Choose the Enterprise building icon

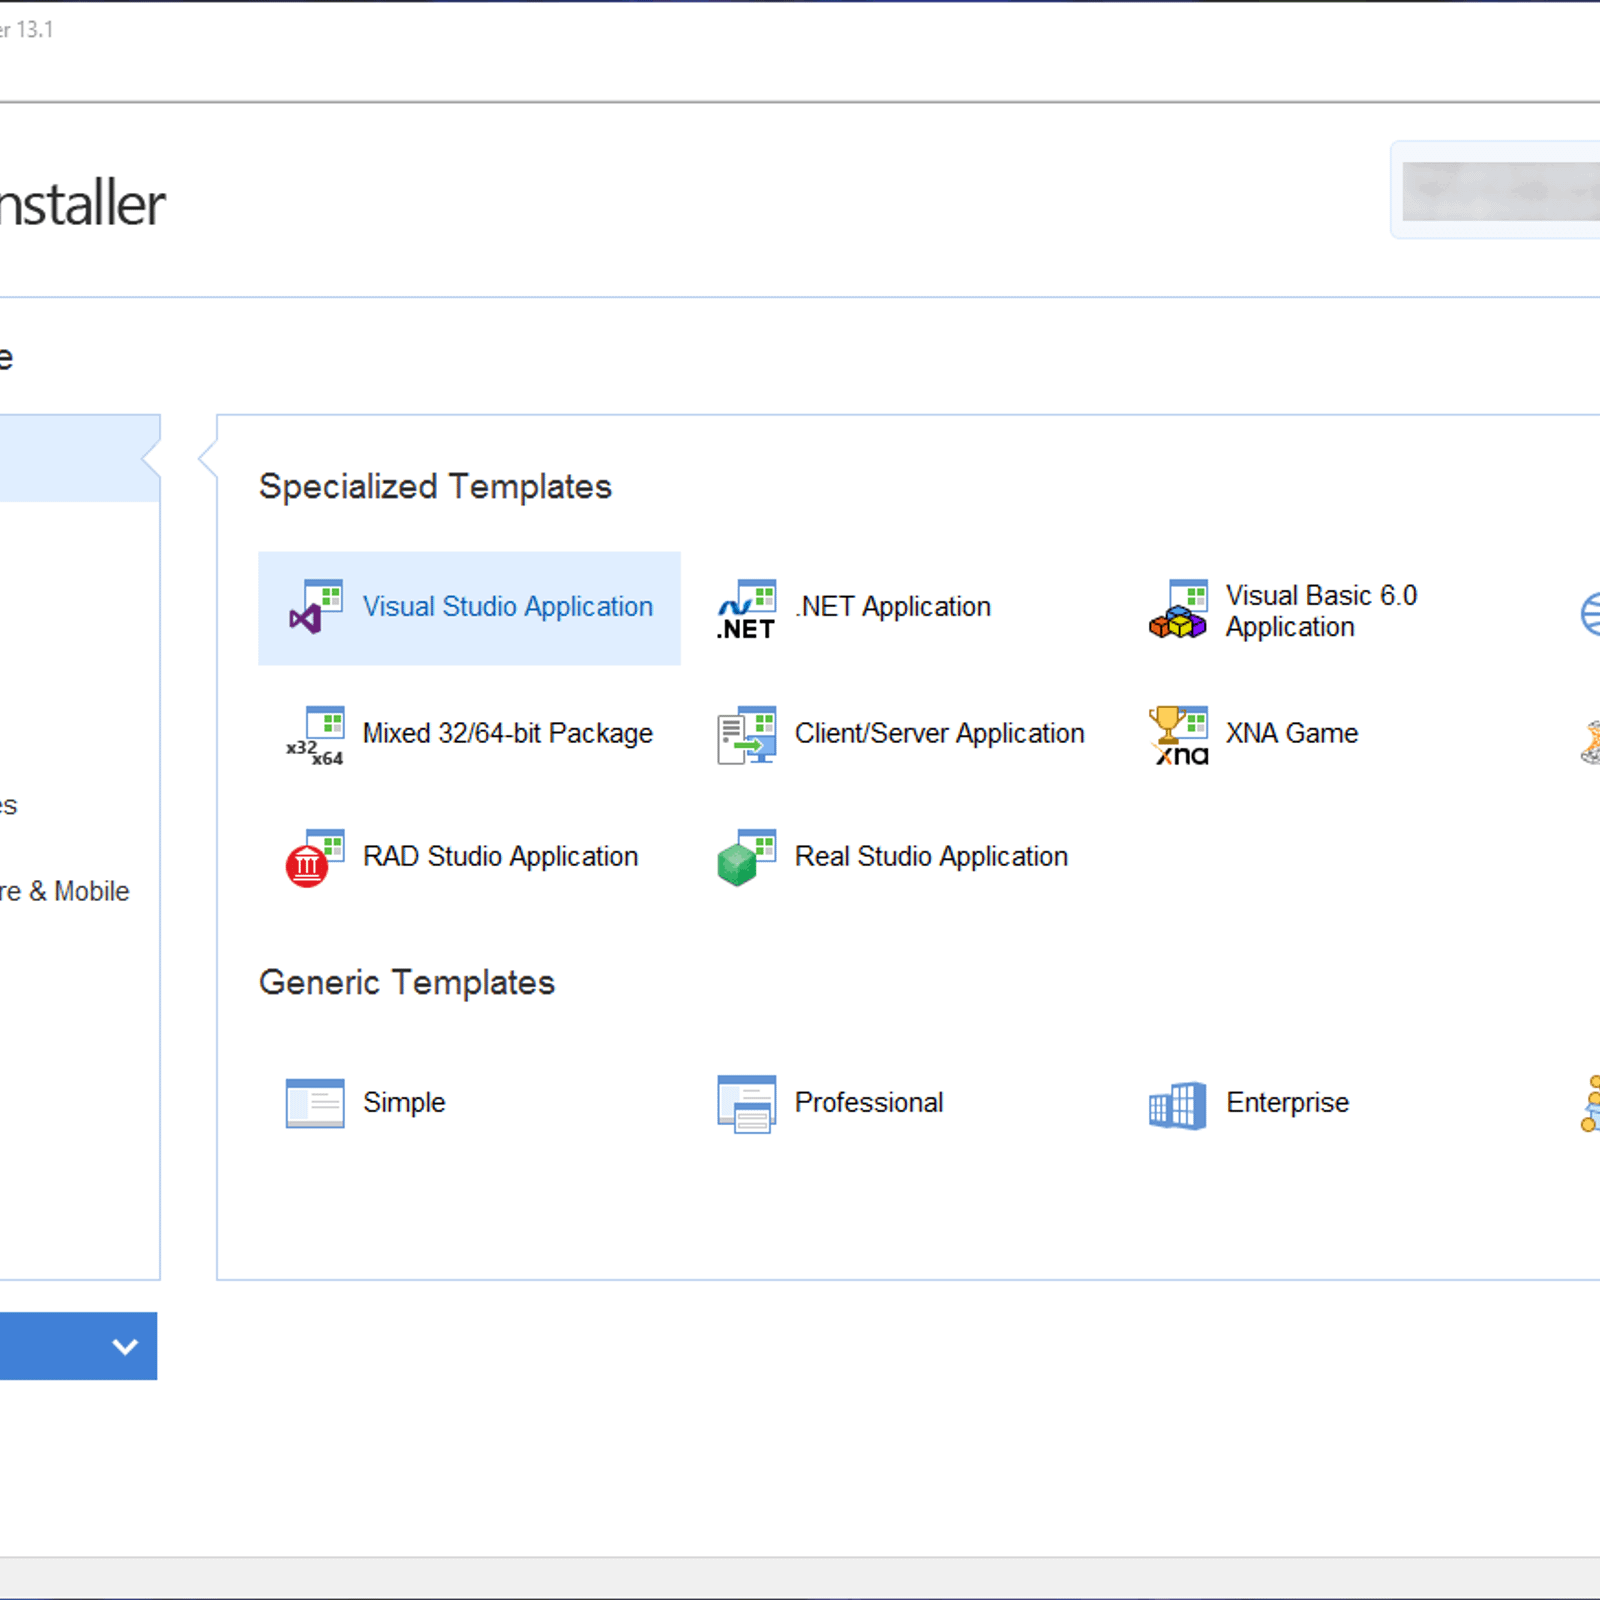click(x=1178, y=1105)
